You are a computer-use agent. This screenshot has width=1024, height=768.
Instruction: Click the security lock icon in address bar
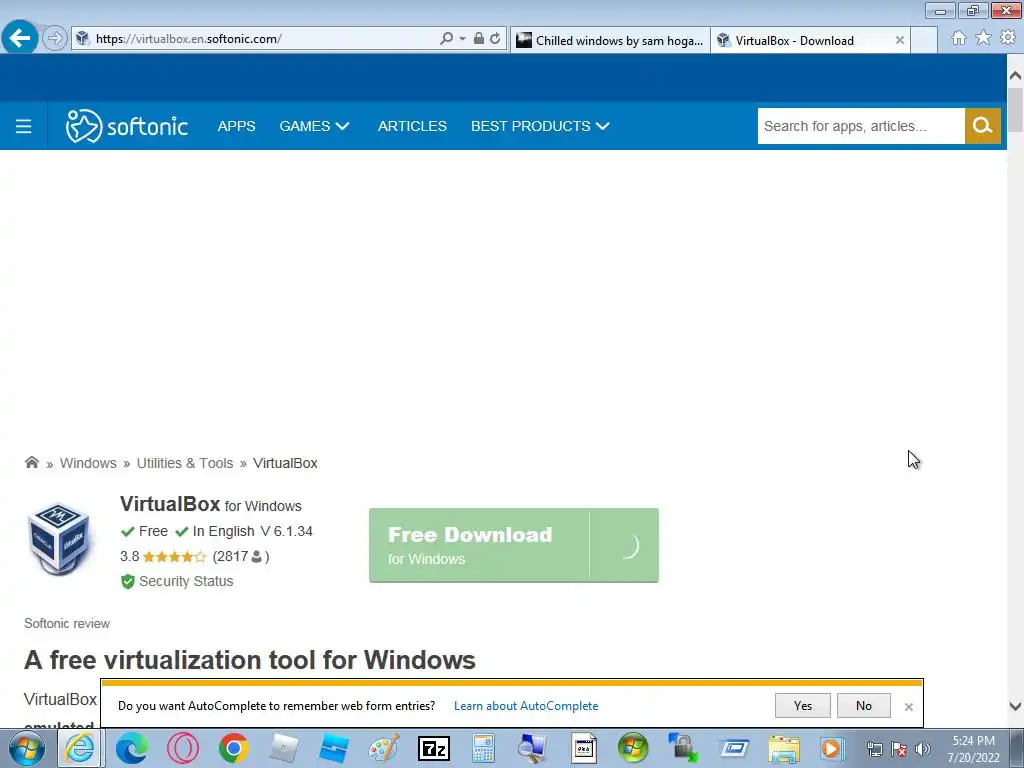point(479,39)
